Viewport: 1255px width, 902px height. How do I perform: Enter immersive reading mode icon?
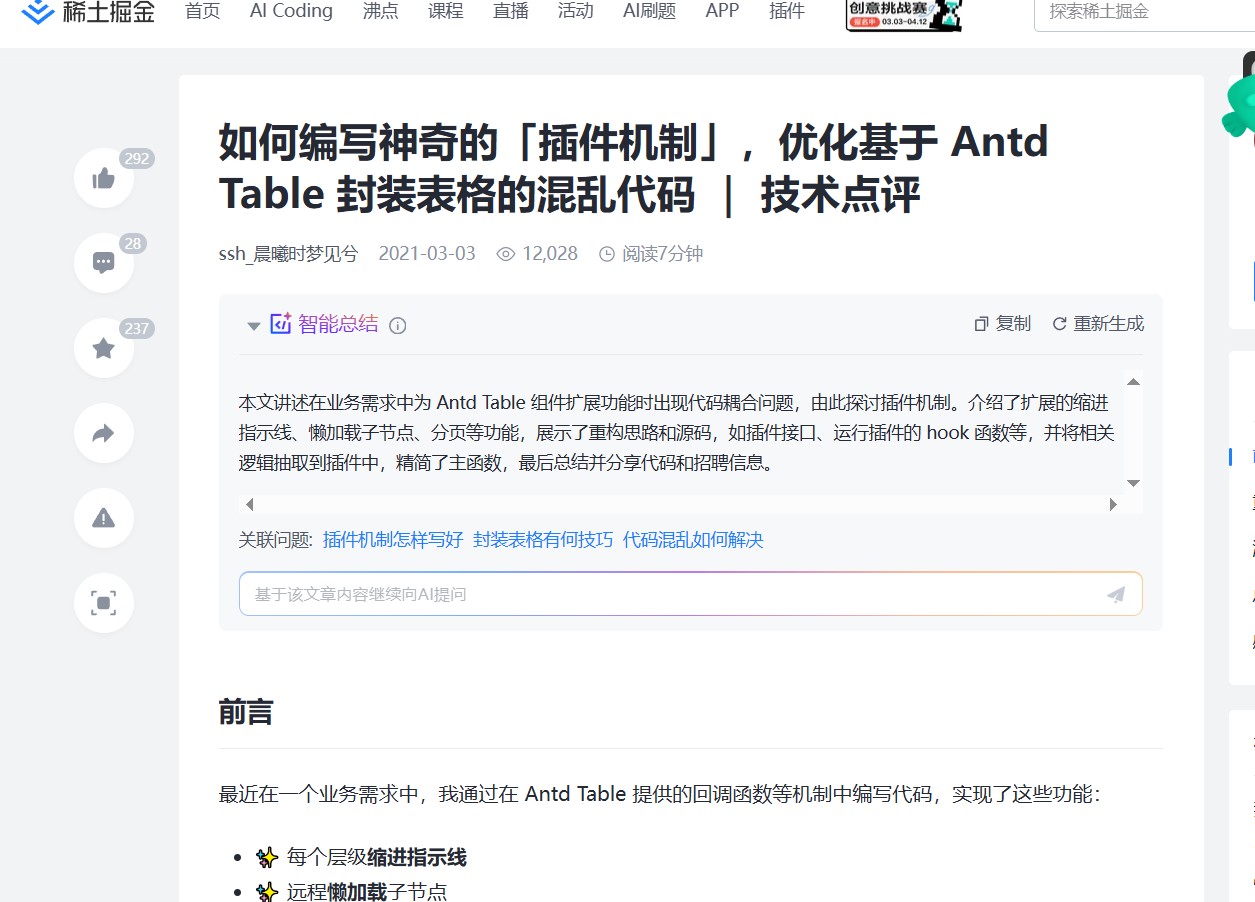(104, 603)
